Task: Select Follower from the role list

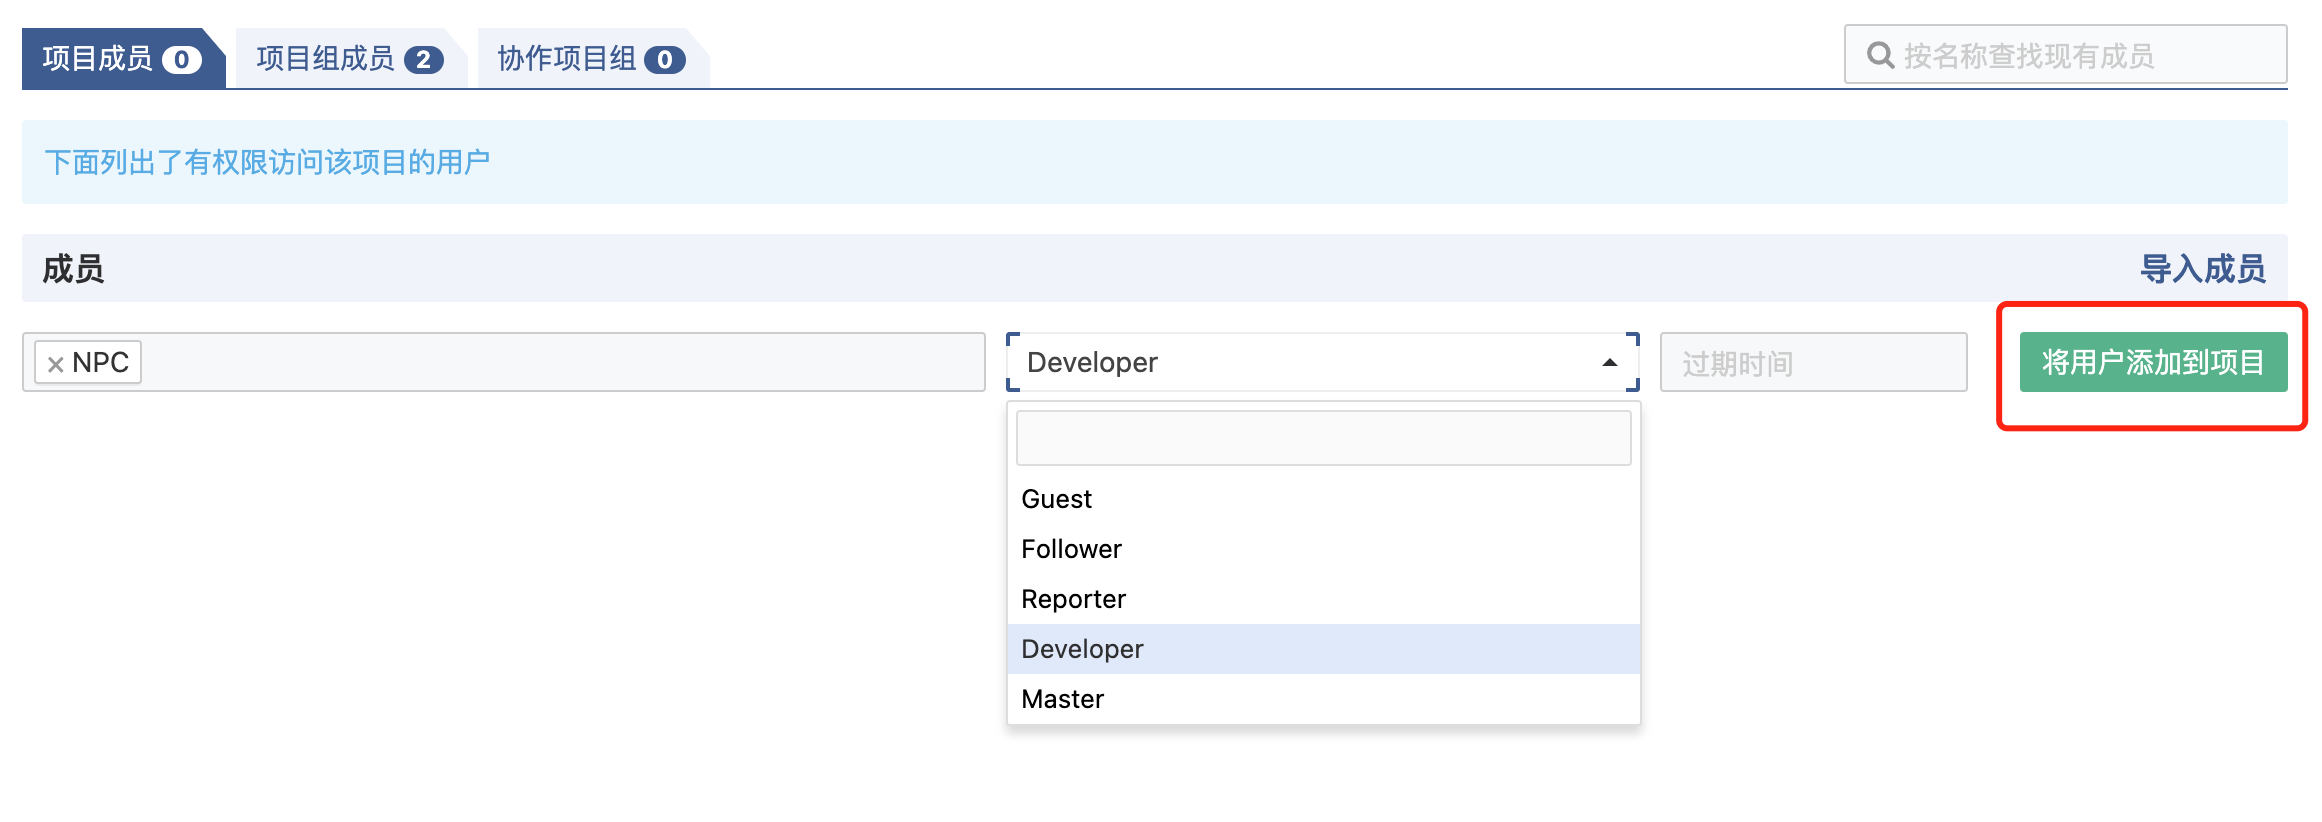Action: [x=1071, y=549]
